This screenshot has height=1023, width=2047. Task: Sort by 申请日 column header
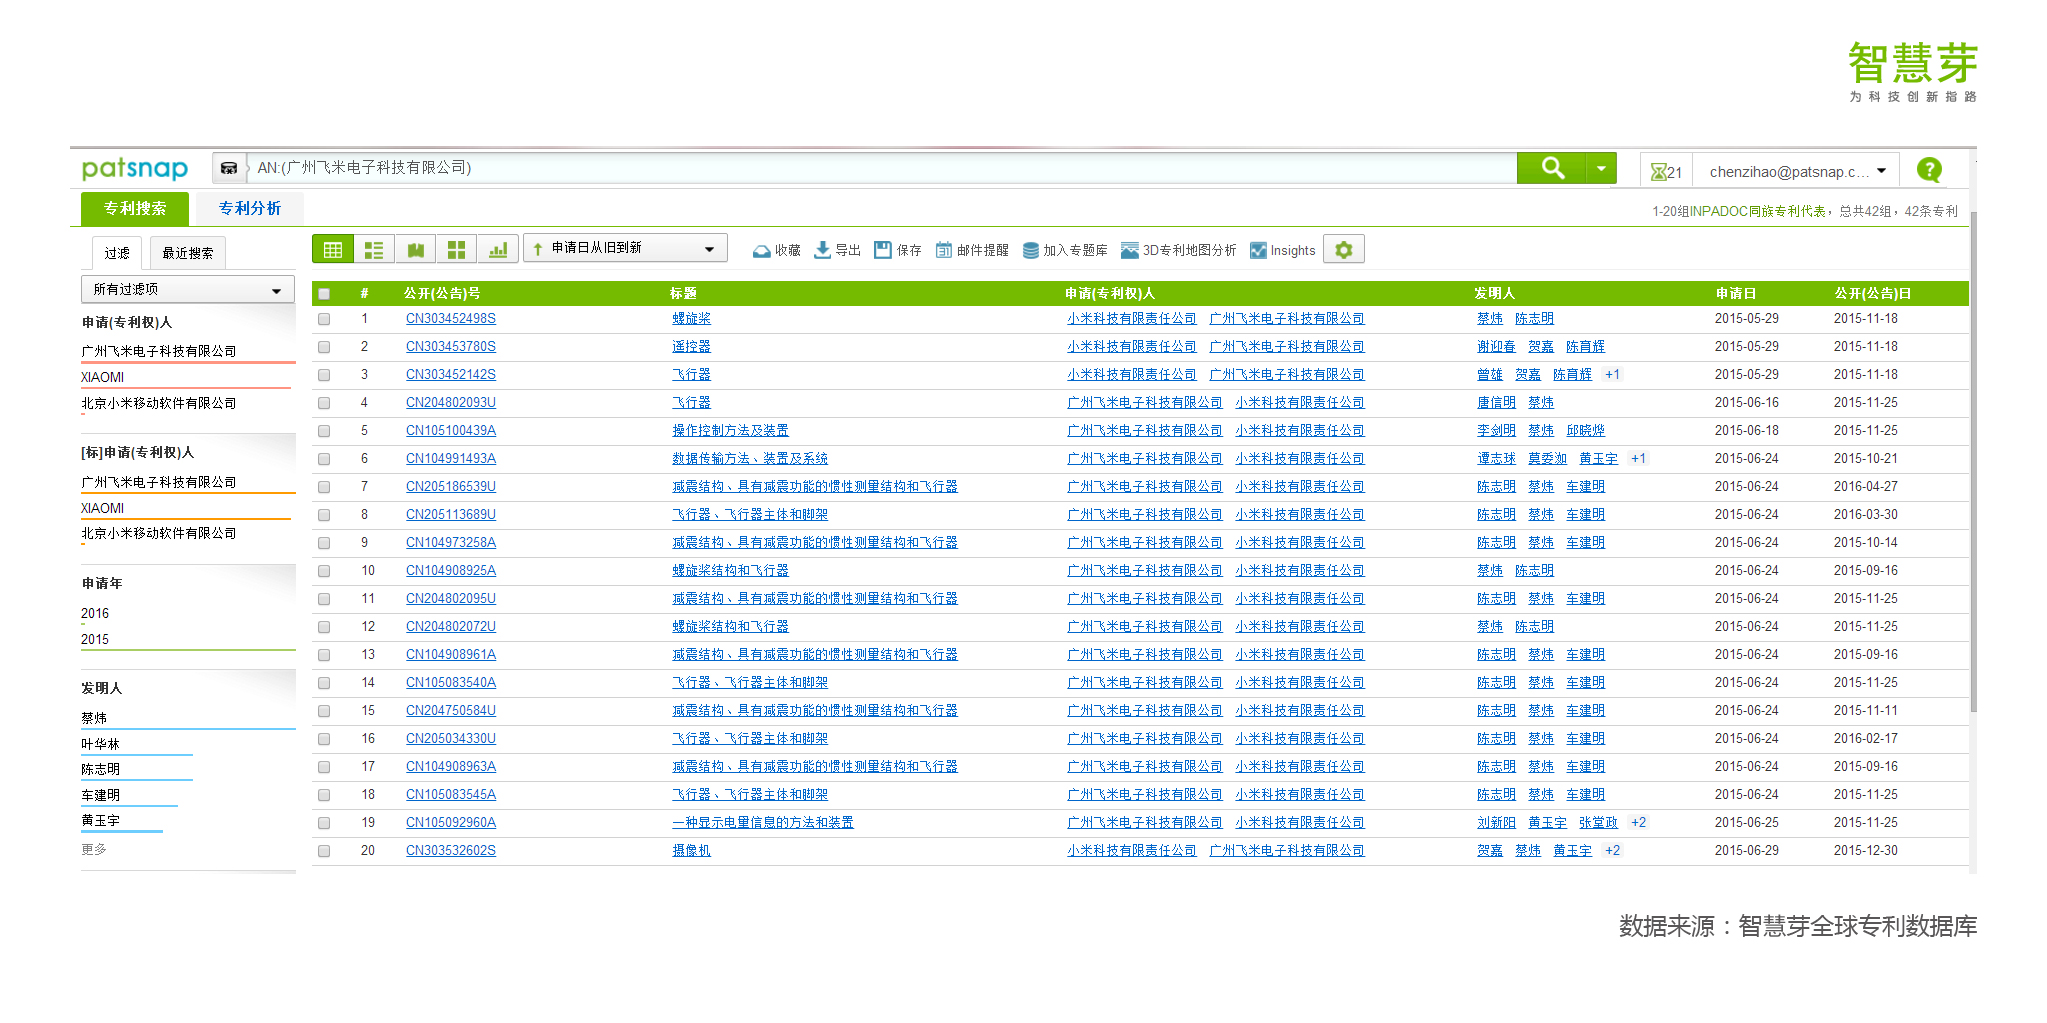[1735, 293]
